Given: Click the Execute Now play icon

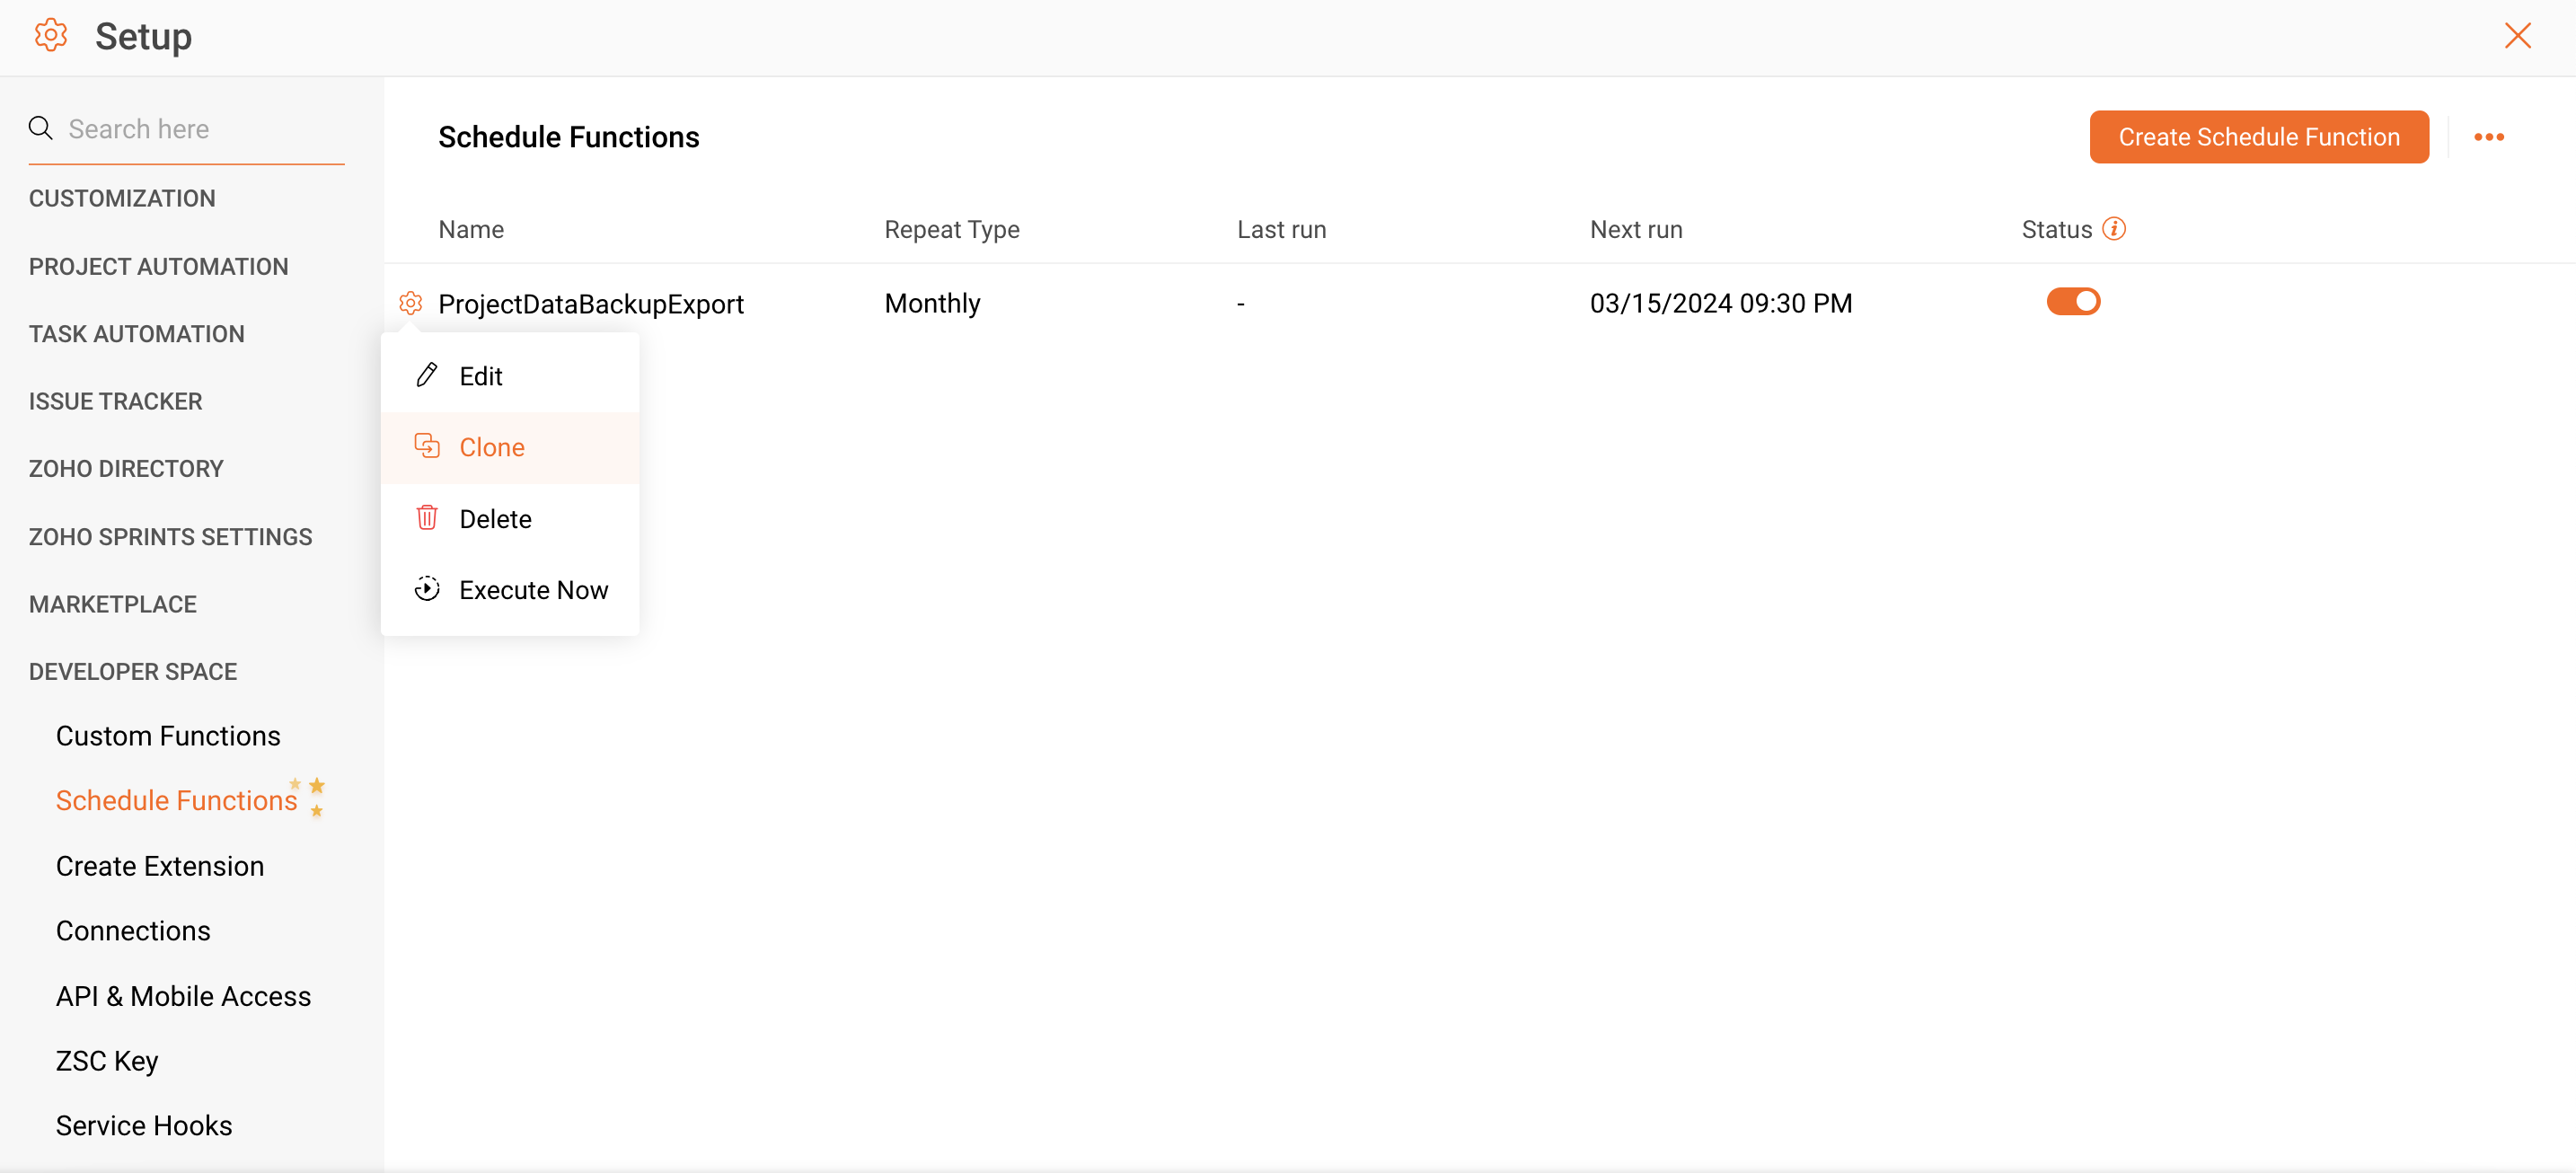Looking at the screenshot, I should click(x=427, y=589).
